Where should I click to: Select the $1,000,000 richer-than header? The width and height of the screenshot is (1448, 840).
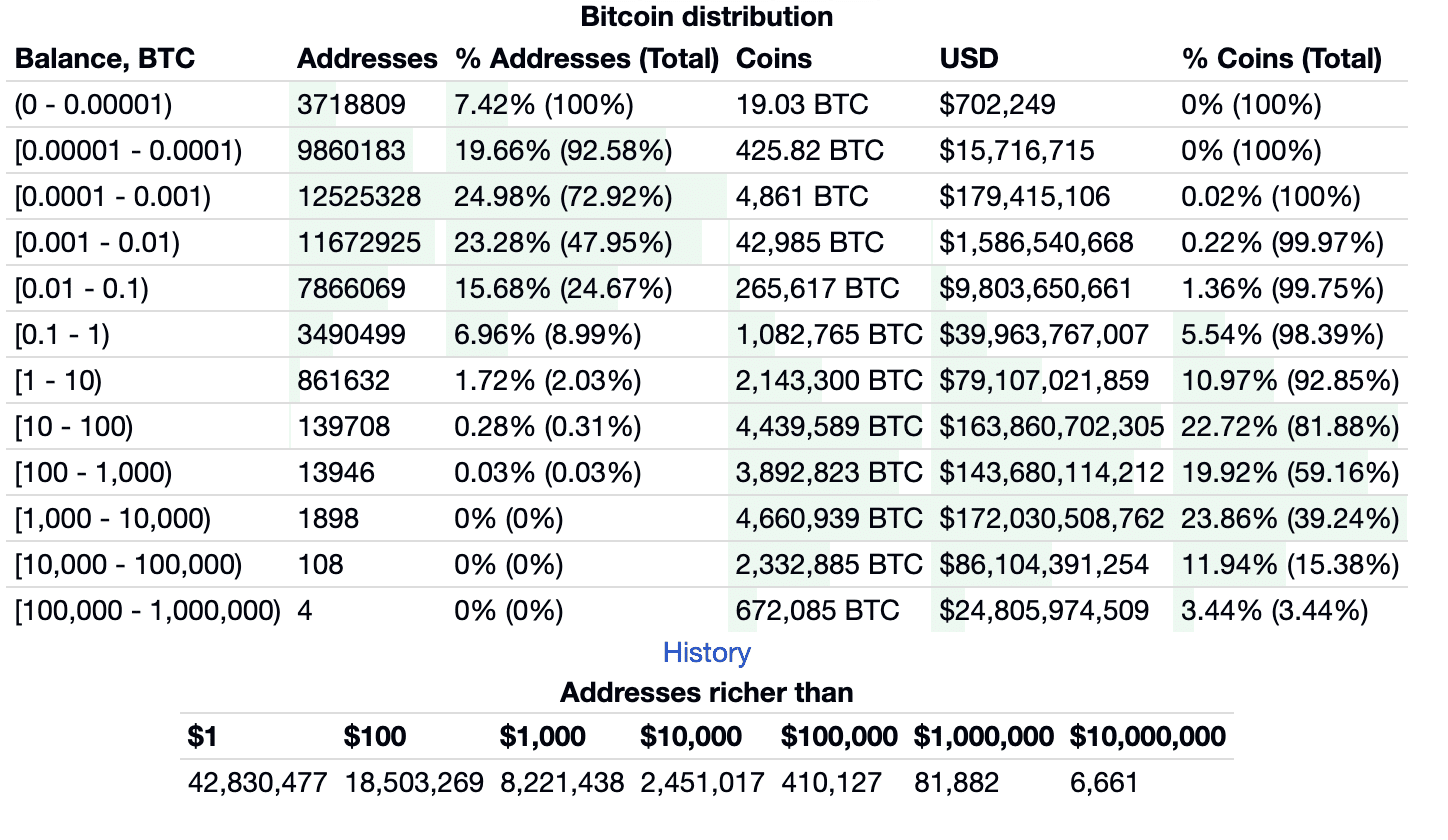point(983,737)
